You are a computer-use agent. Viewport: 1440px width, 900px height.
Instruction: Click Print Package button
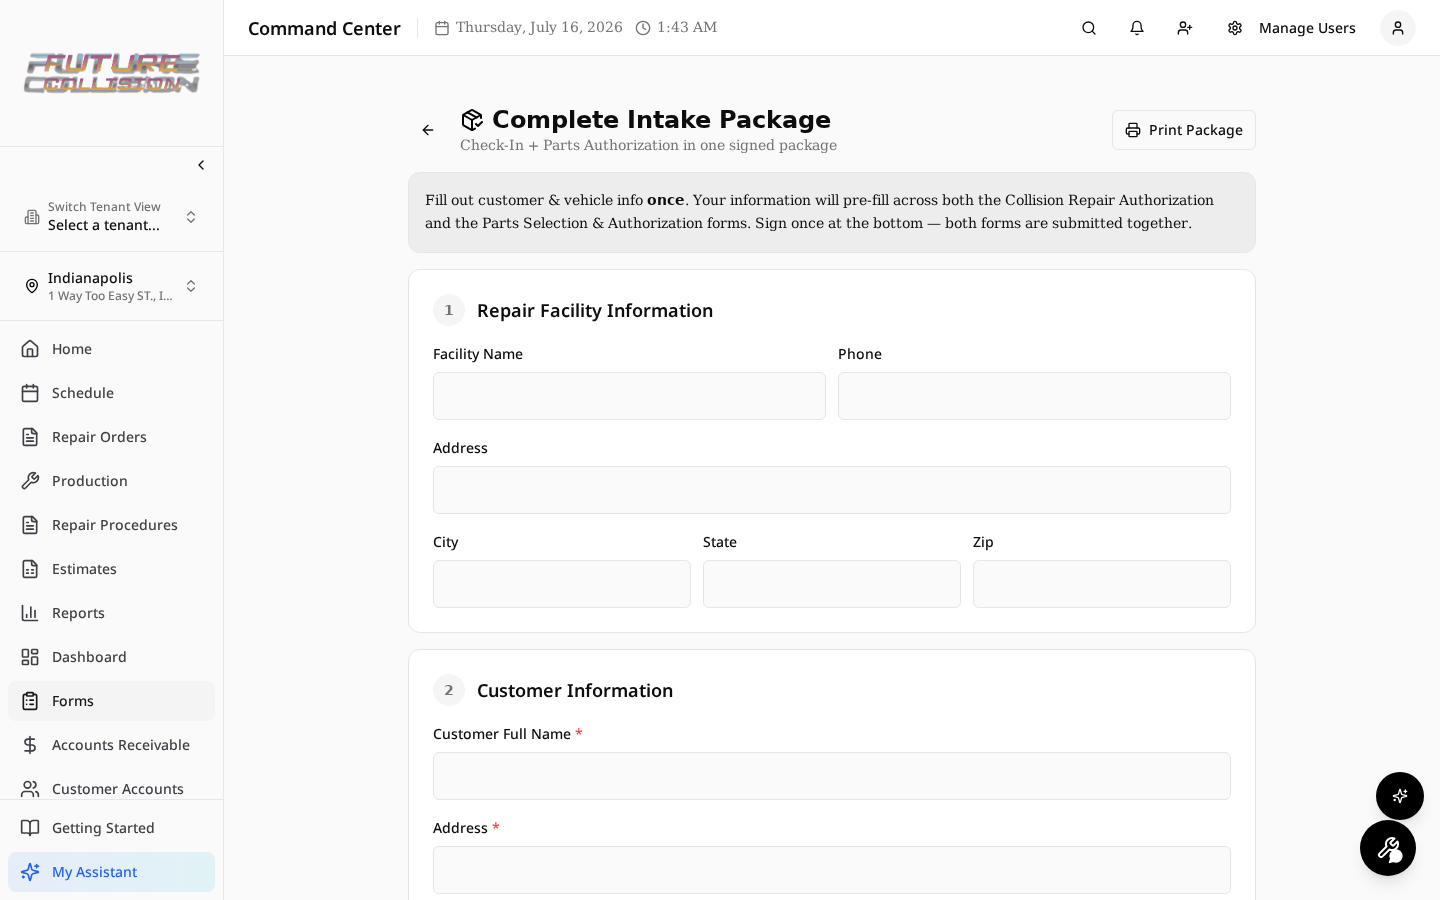click(1184, 130)
